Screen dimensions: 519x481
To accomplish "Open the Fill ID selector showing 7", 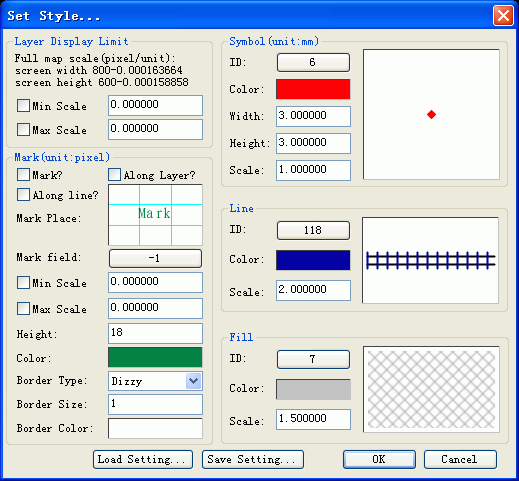I will [313, 359].
